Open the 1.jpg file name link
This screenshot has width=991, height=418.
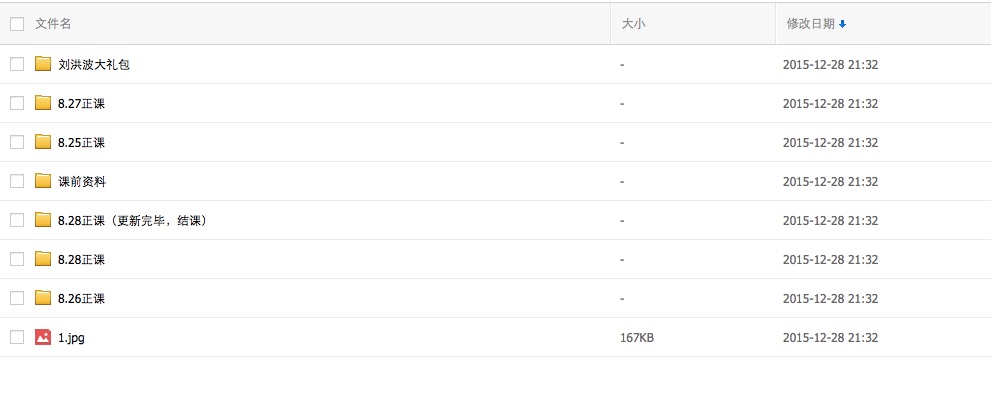tap(71, 338)
